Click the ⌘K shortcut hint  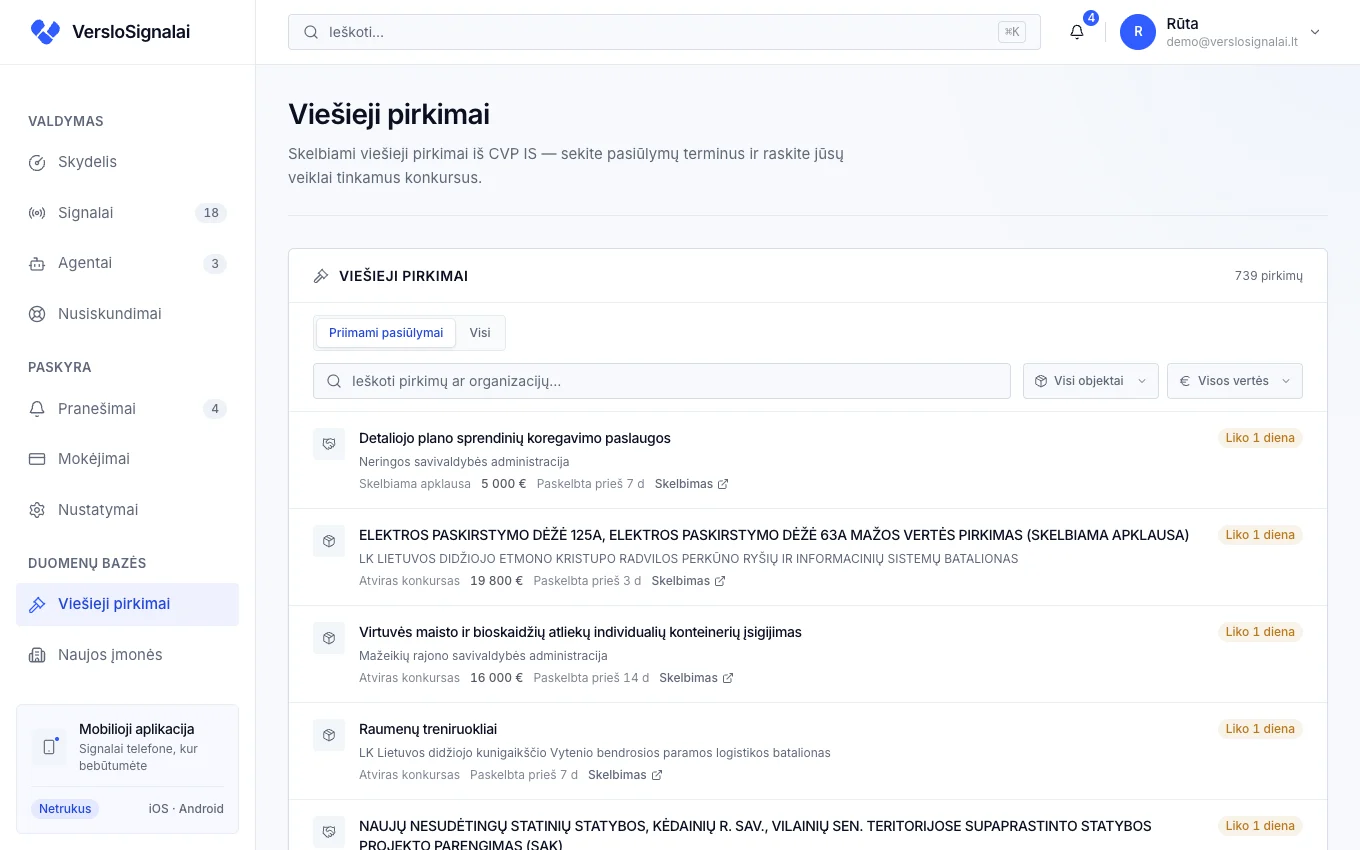point(1012,32)
